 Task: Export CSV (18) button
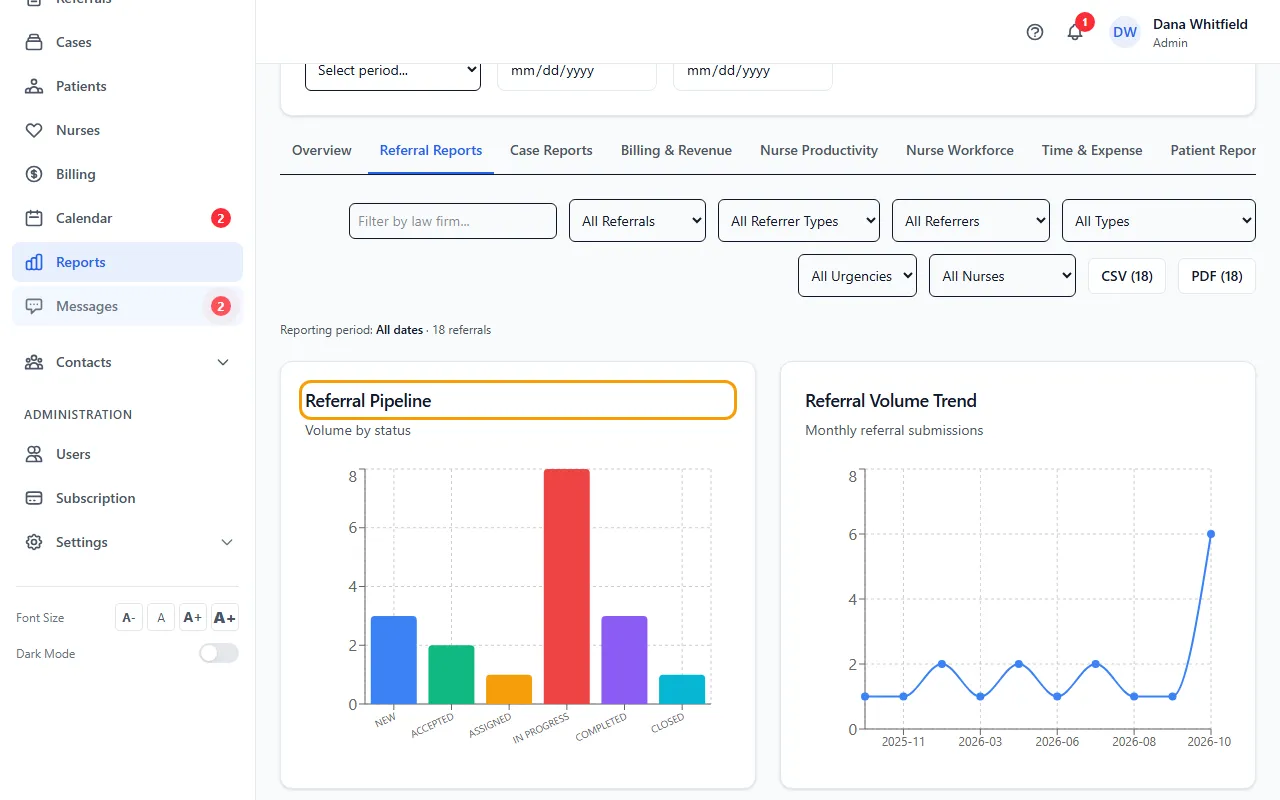(x=1127, y=276)
